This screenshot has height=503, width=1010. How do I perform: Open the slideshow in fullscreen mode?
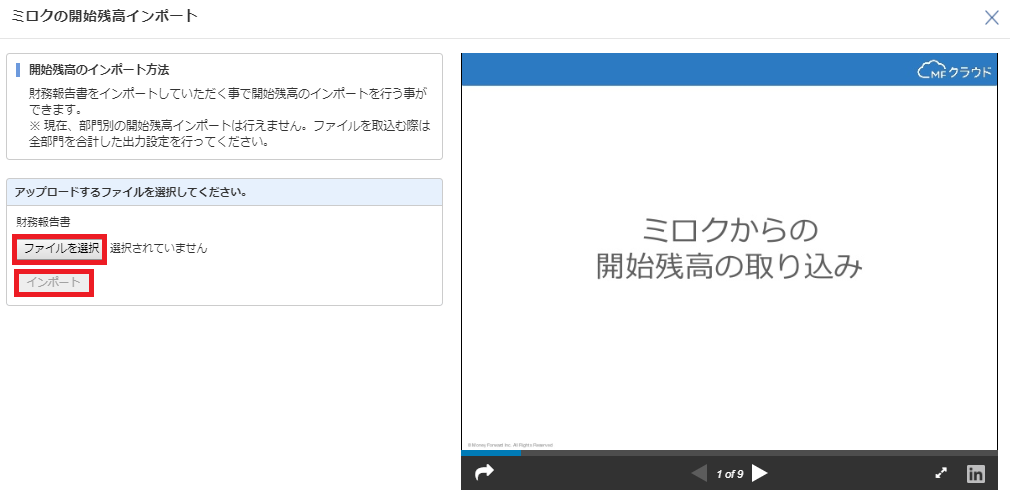(x=941, y=474)
